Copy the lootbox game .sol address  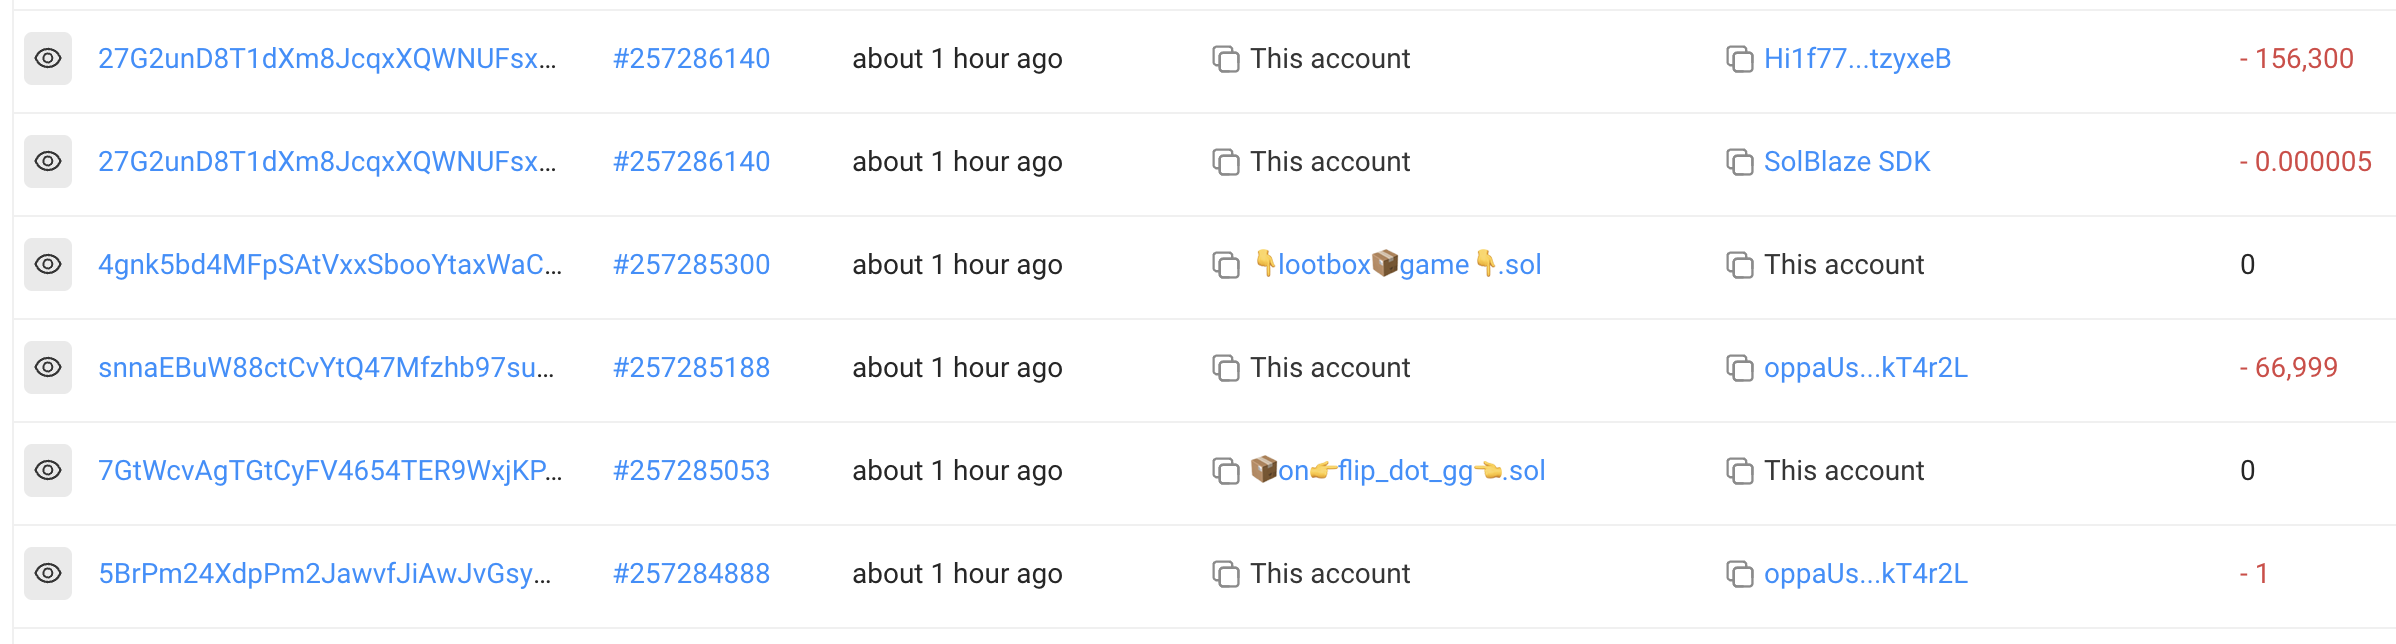[x=1225, y=266]
